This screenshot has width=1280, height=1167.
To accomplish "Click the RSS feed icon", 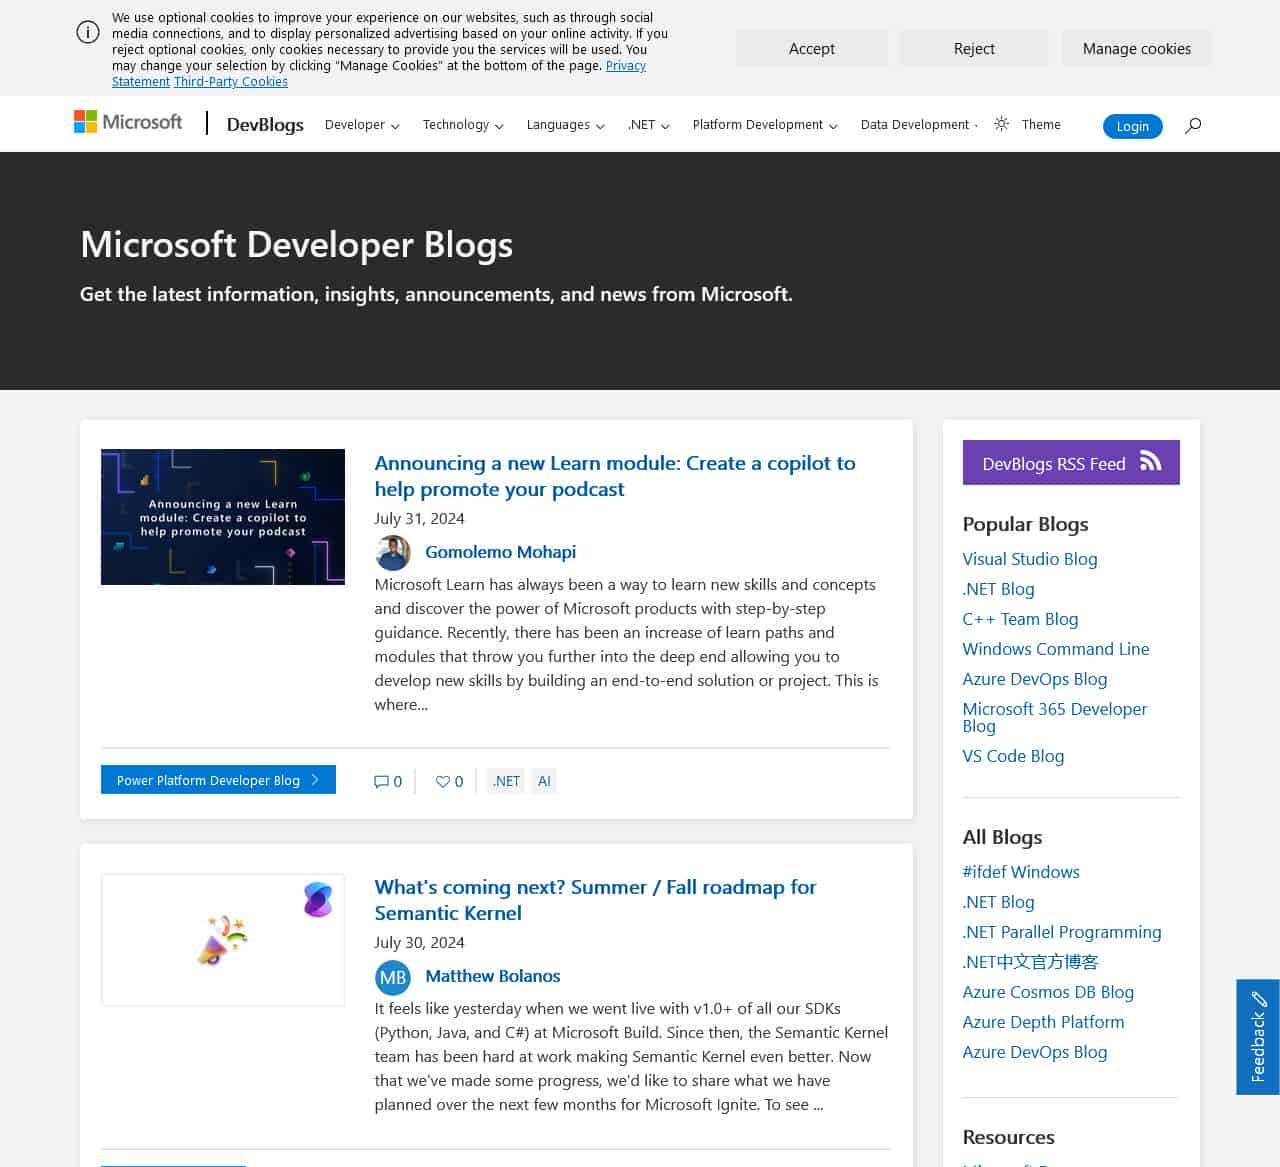I will pyautogui.click(x=1151, y=461).
